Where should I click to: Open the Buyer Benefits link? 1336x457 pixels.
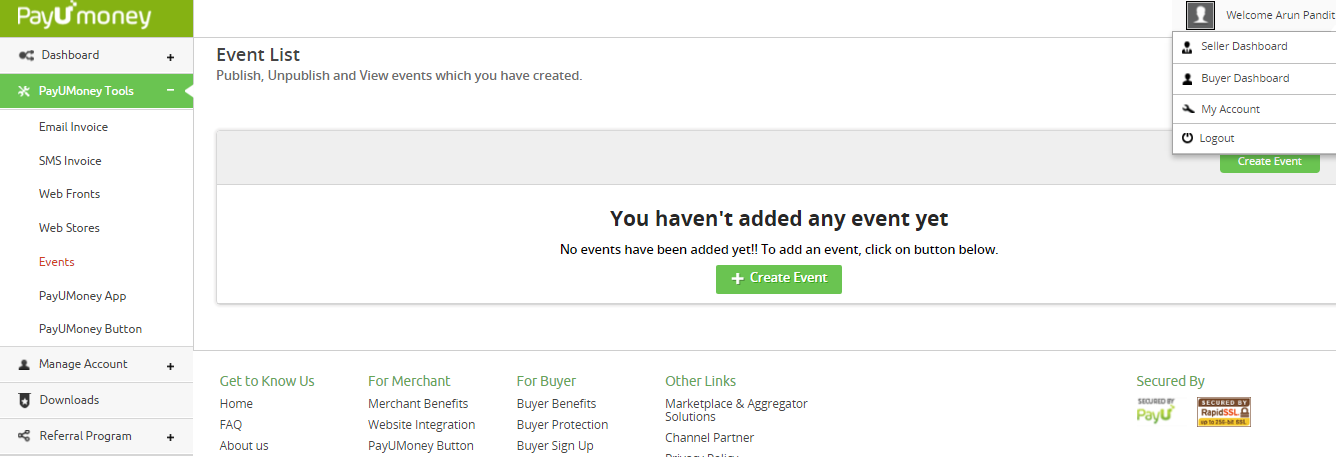pos(556,404)
